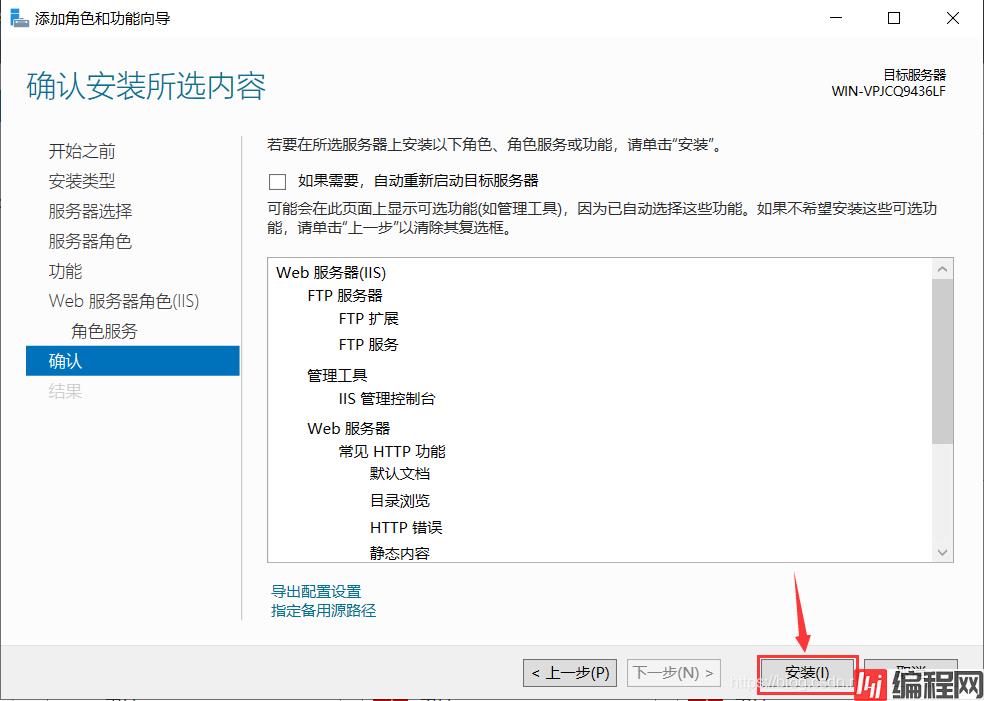
Task: Open the 指定备用源路径 link
Action: coord(323,610)
